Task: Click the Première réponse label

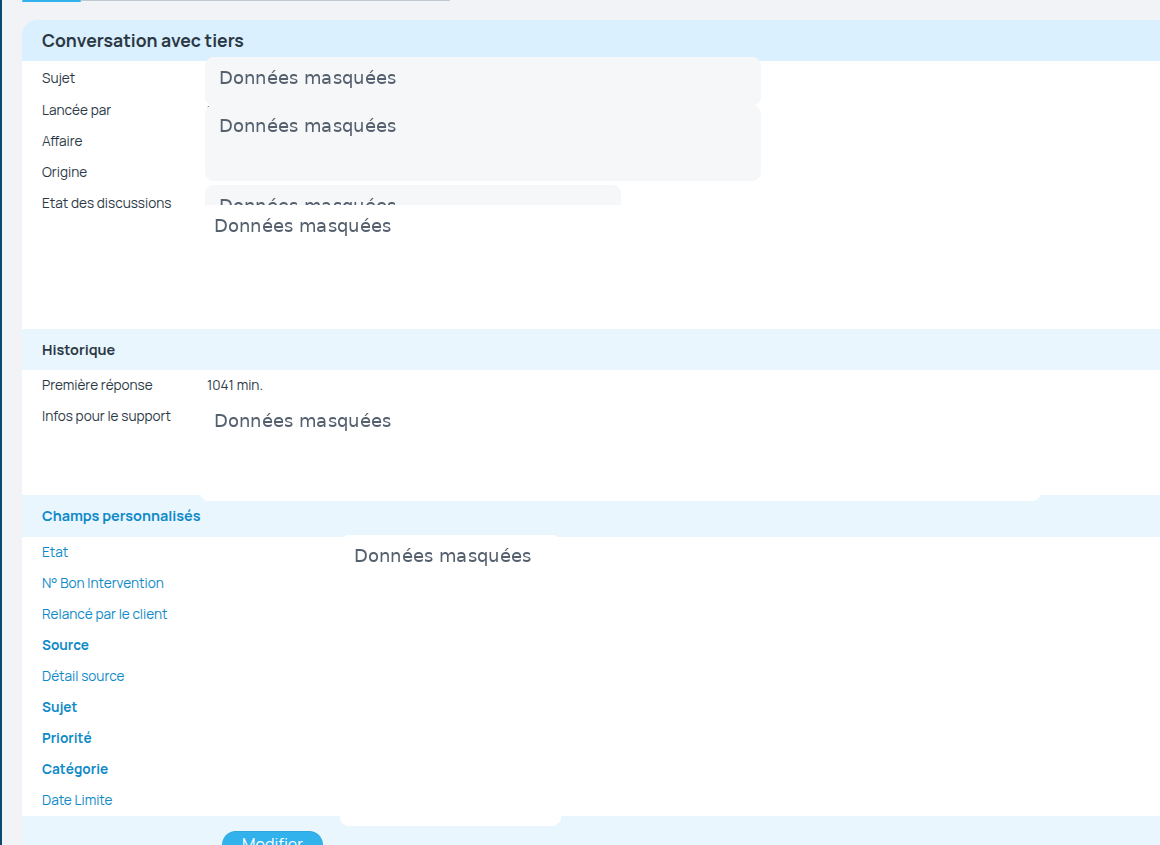Action: coord(97,386)
